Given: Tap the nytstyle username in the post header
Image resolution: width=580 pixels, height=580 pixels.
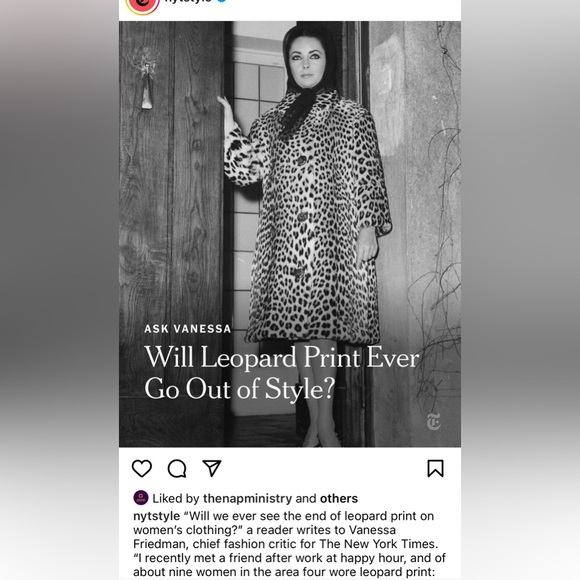Looking at the screenshot, I should tap(188, 1).
